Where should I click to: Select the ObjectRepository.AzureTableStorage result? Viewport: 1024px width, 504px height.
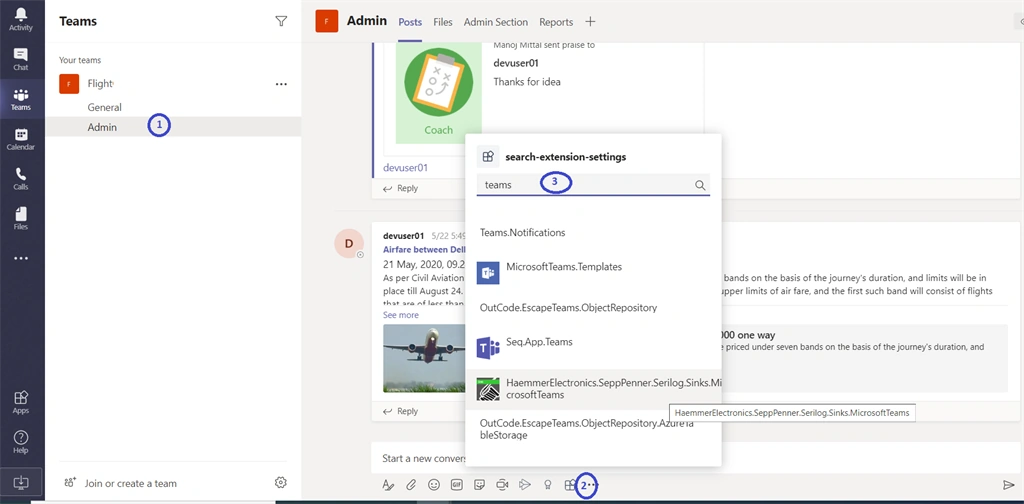tap(594, 429)
